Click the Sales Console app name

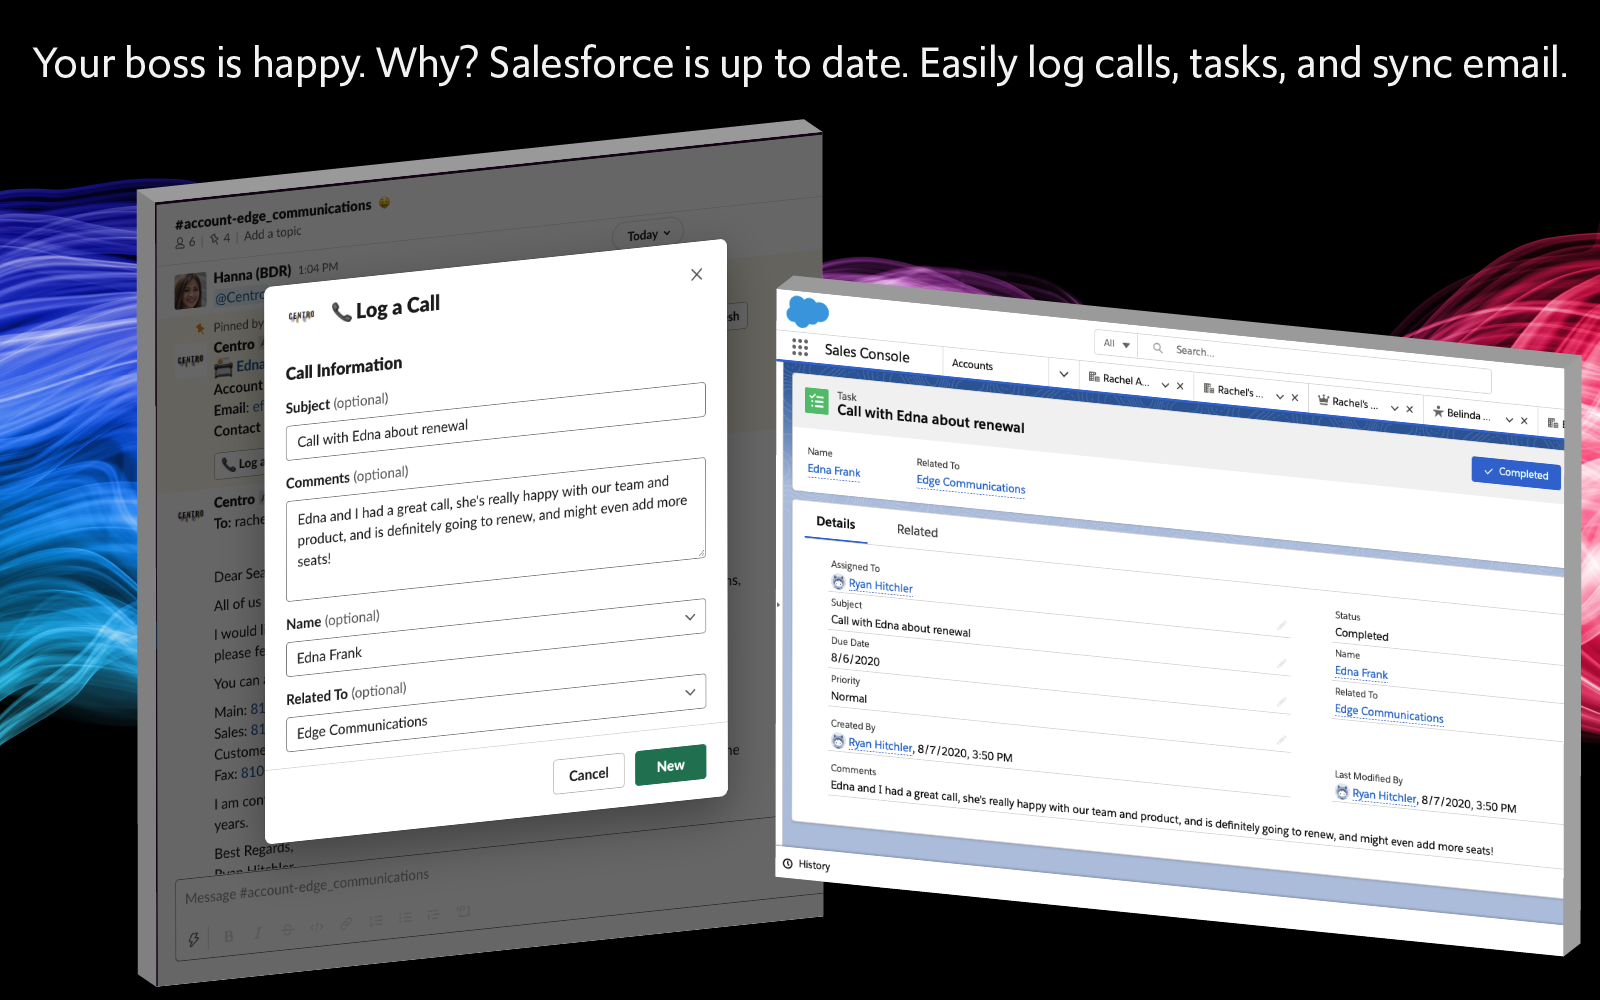[867, 353]
